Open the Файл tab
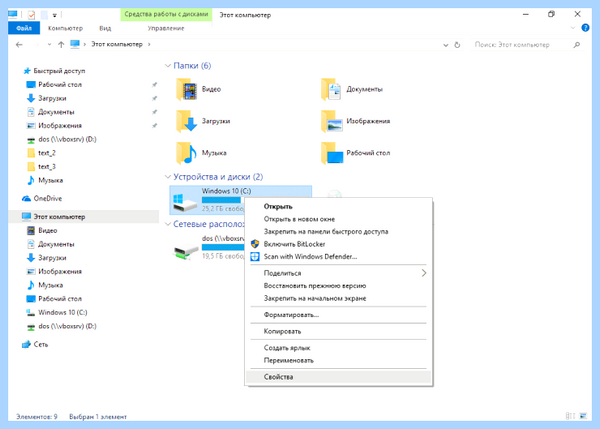This screenshot has height=429, width=600. (24, 28)
